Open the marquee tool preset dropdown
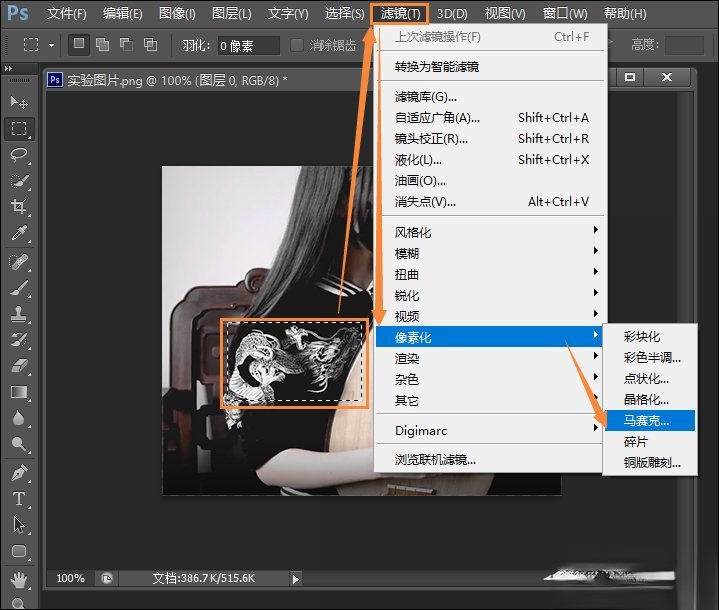The height and width of the screenshot is (610, 719). tap(51, 45)
